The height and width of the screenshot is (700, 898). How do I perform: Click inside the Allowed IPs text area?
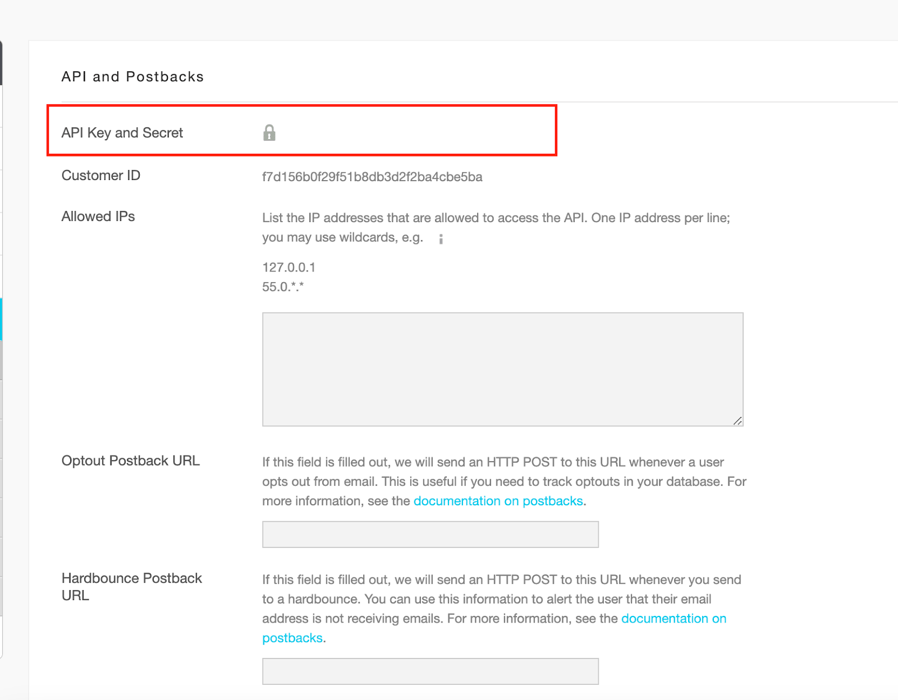503,368
